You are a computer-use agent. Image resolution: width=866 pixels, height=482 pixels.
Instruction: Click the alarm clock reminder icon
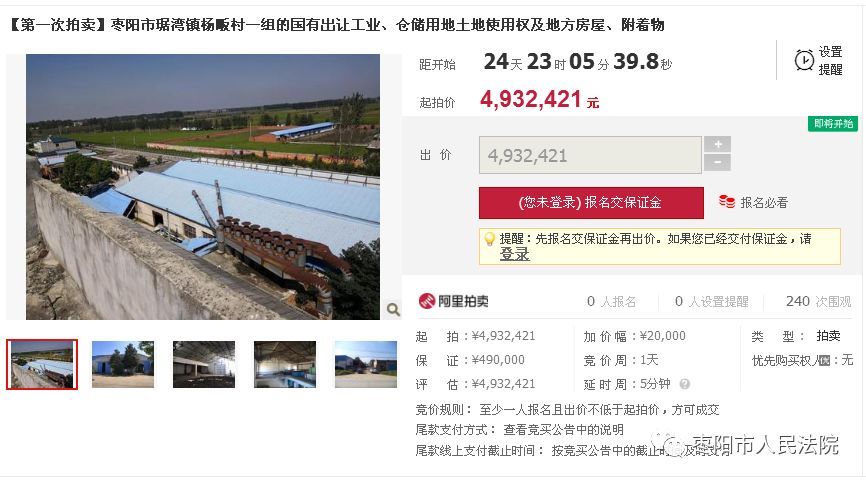coord(804,60)
